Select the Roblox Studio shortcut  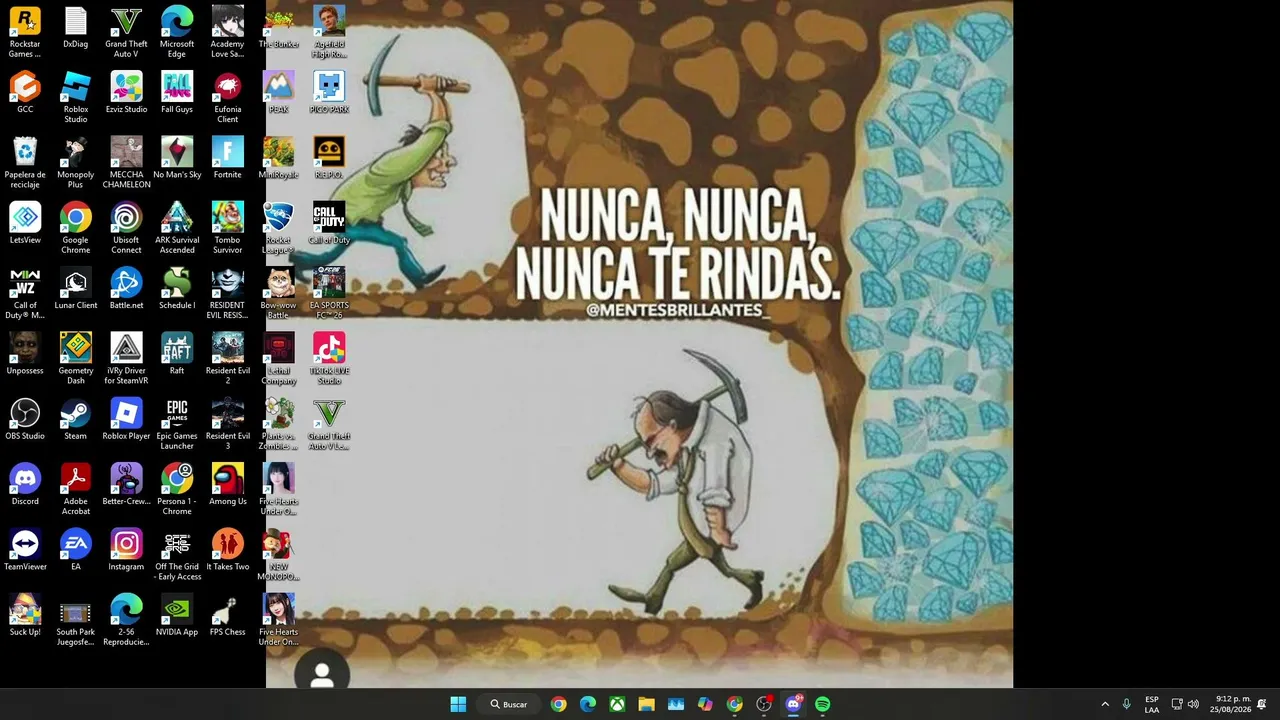point(76,98)
